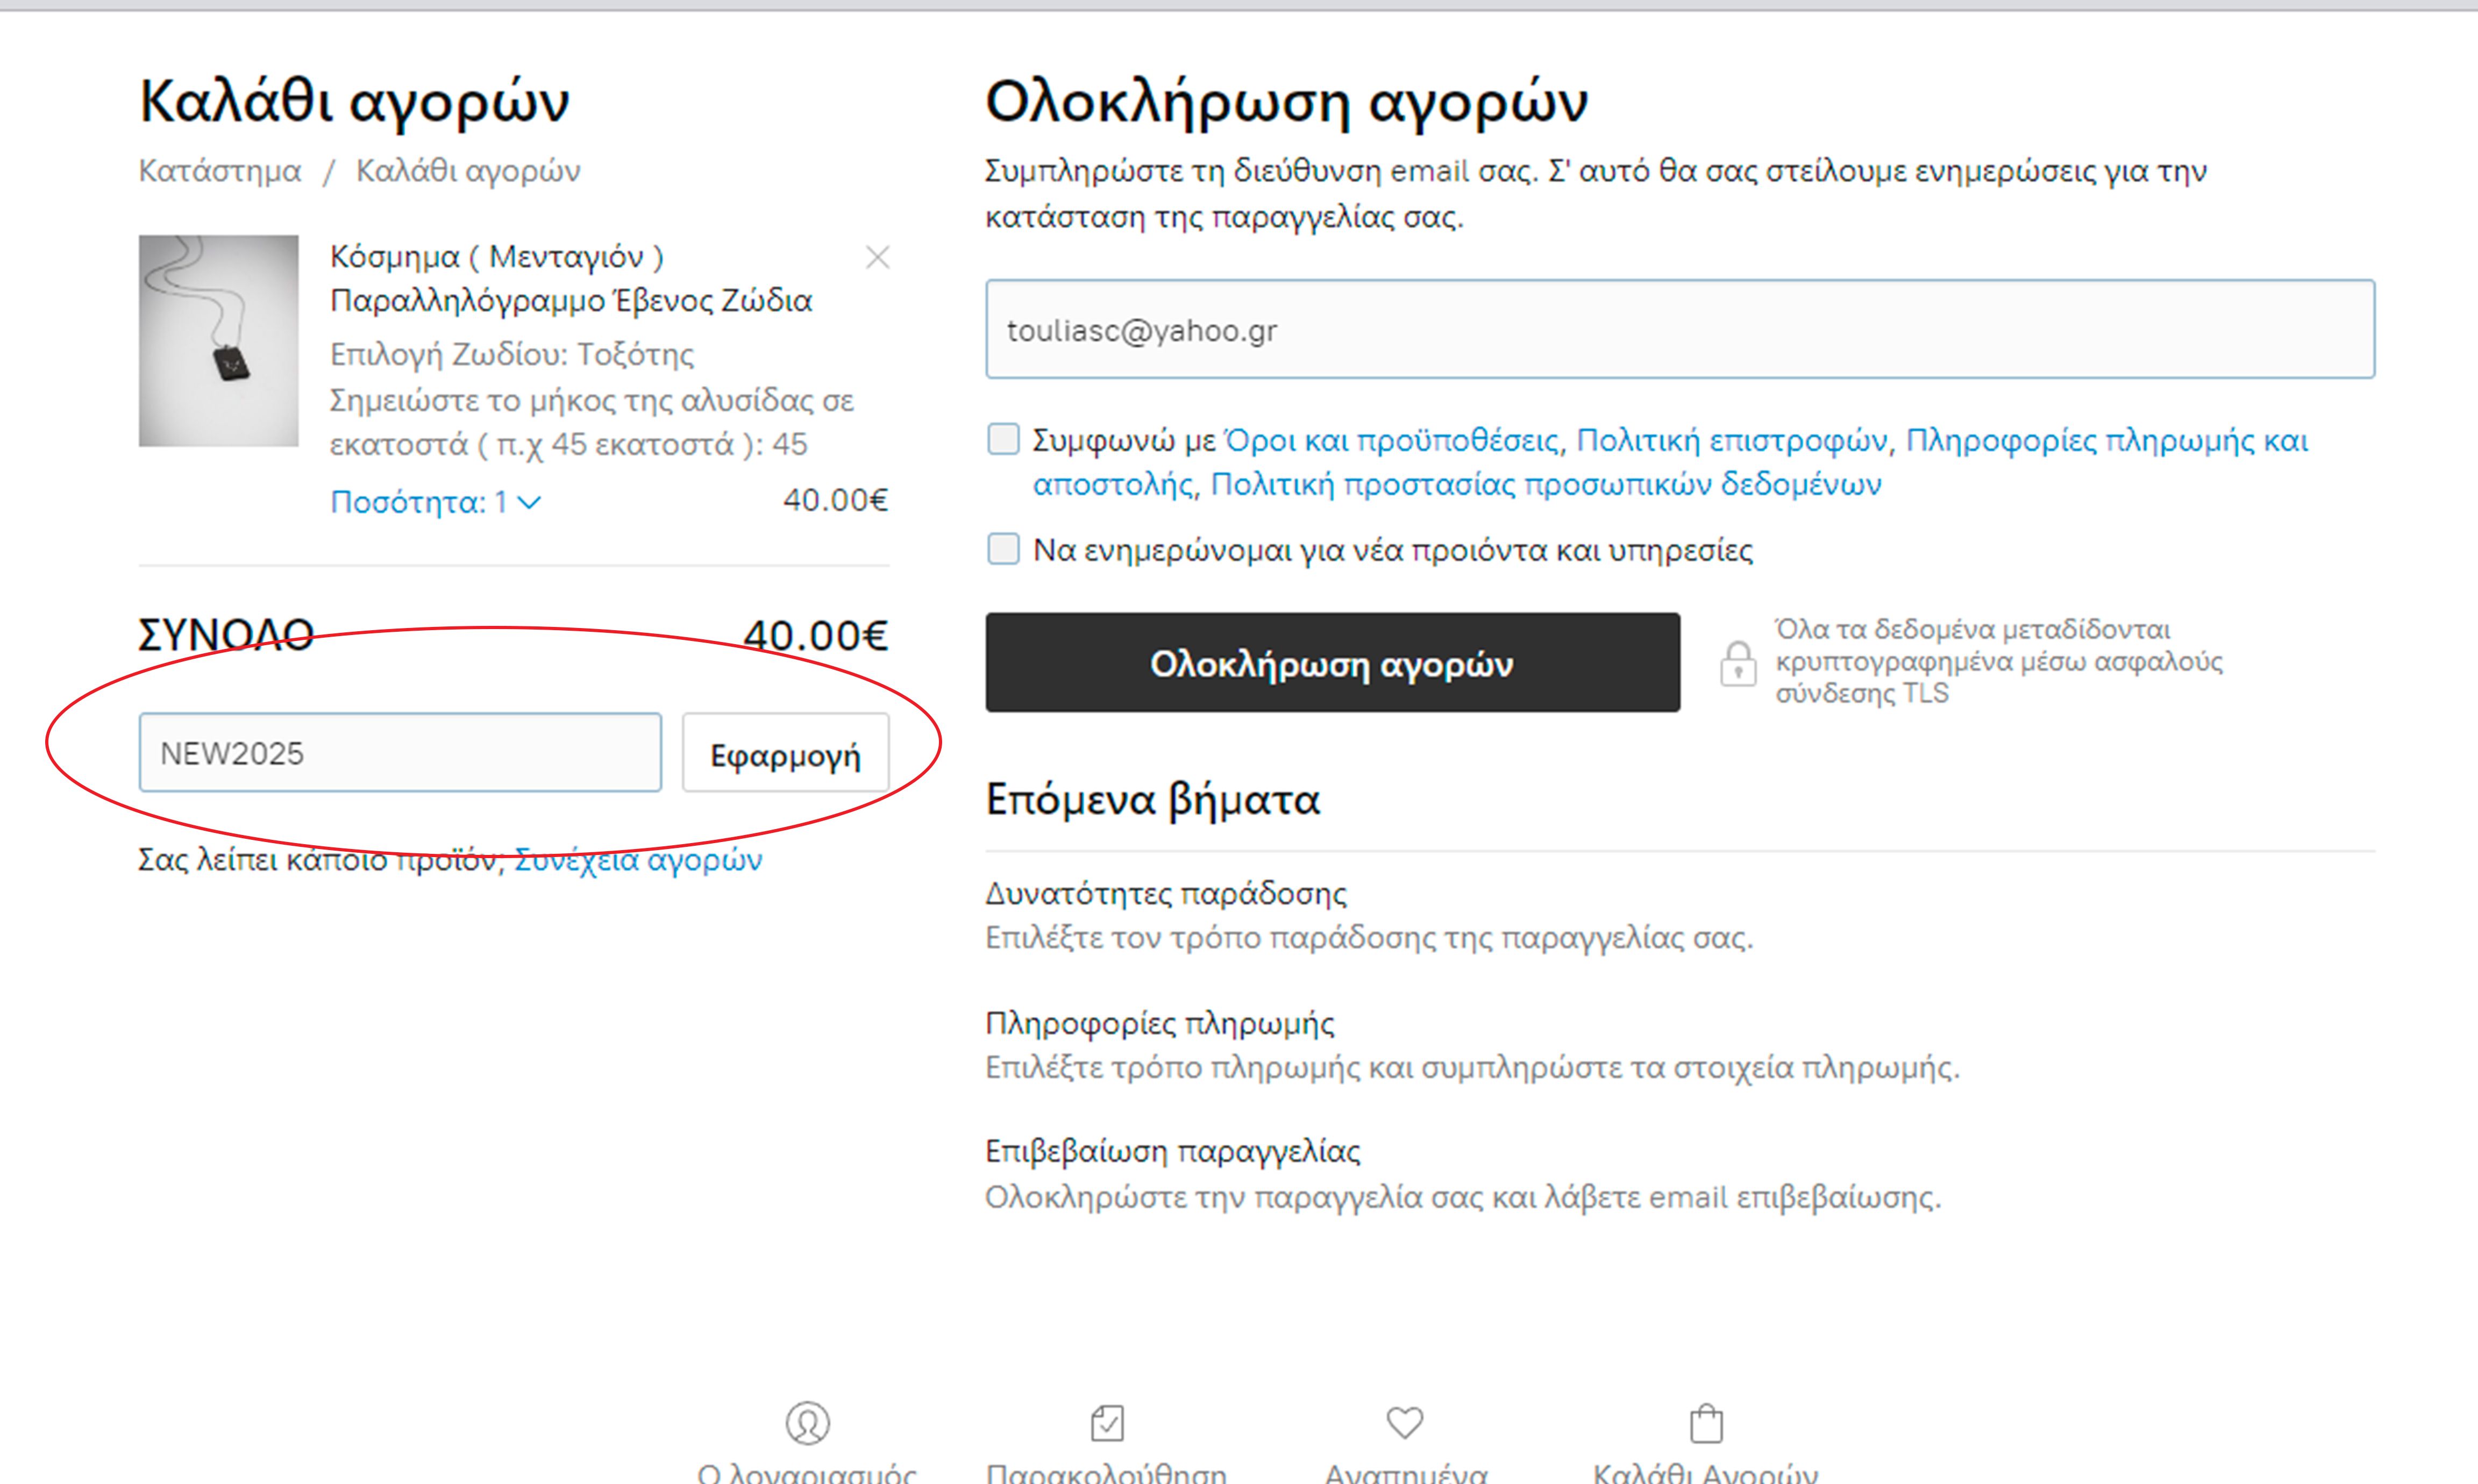Click the quantity chevron arrow
Viewport: 2478px width, 1484px height.
coord(530,502)
